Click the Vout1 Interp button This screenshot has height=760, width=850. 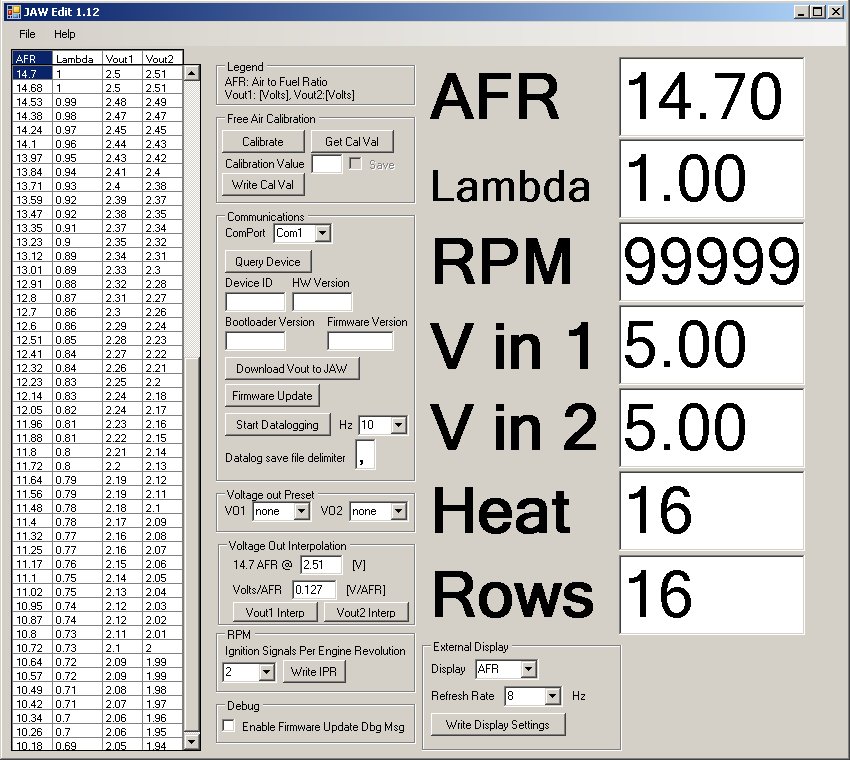[275, 612]
